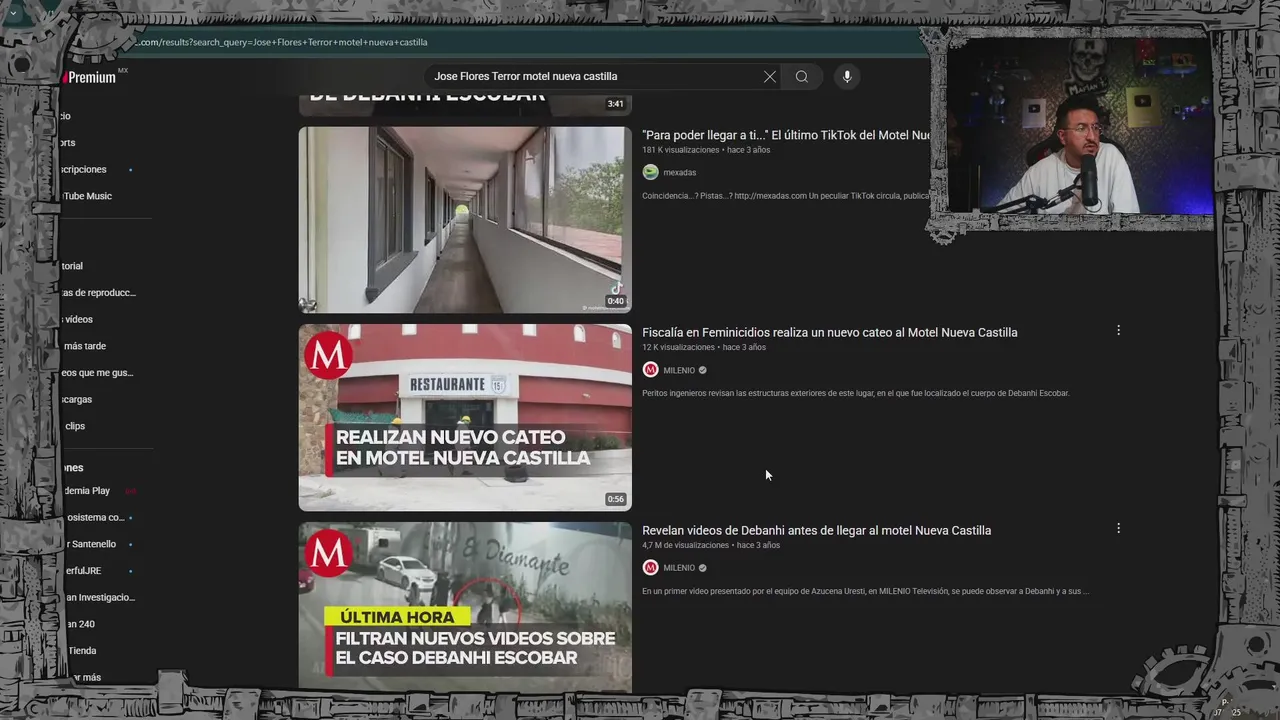The height and width of the screenshot is (720, 1280).
Task: Open 'Fiscalía en Feminicidios realiza un nuevo cateo' title
Action: [830, 332]
